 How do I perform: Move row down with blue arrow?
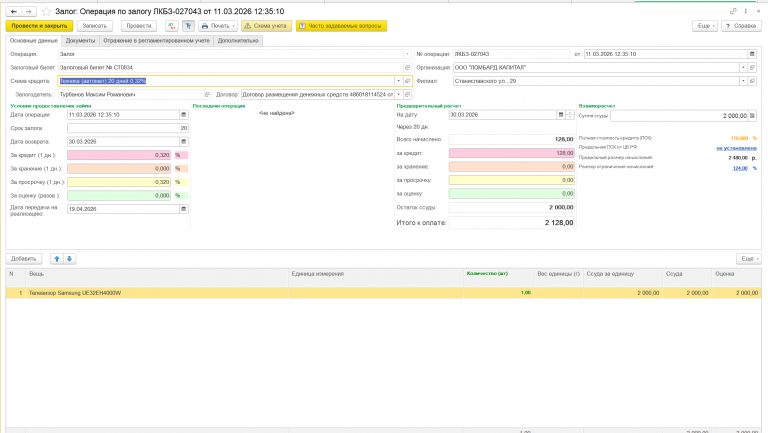[x=70, y=259]
